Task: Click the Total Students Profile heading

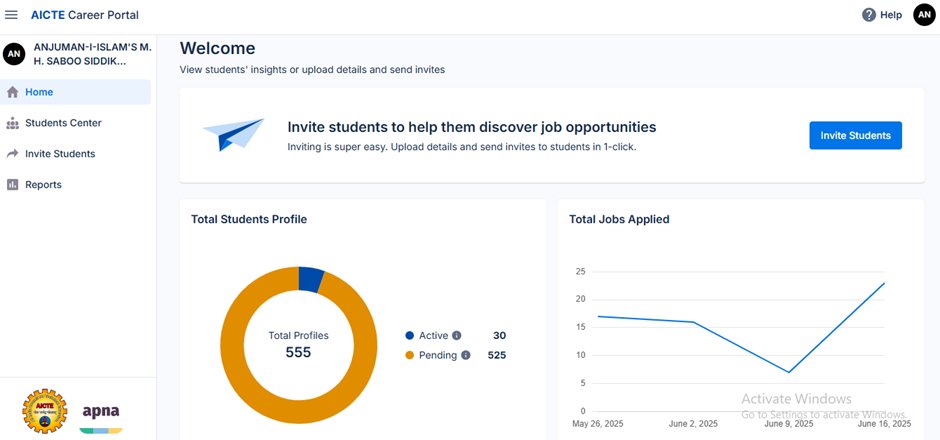Action: point(249,219)
